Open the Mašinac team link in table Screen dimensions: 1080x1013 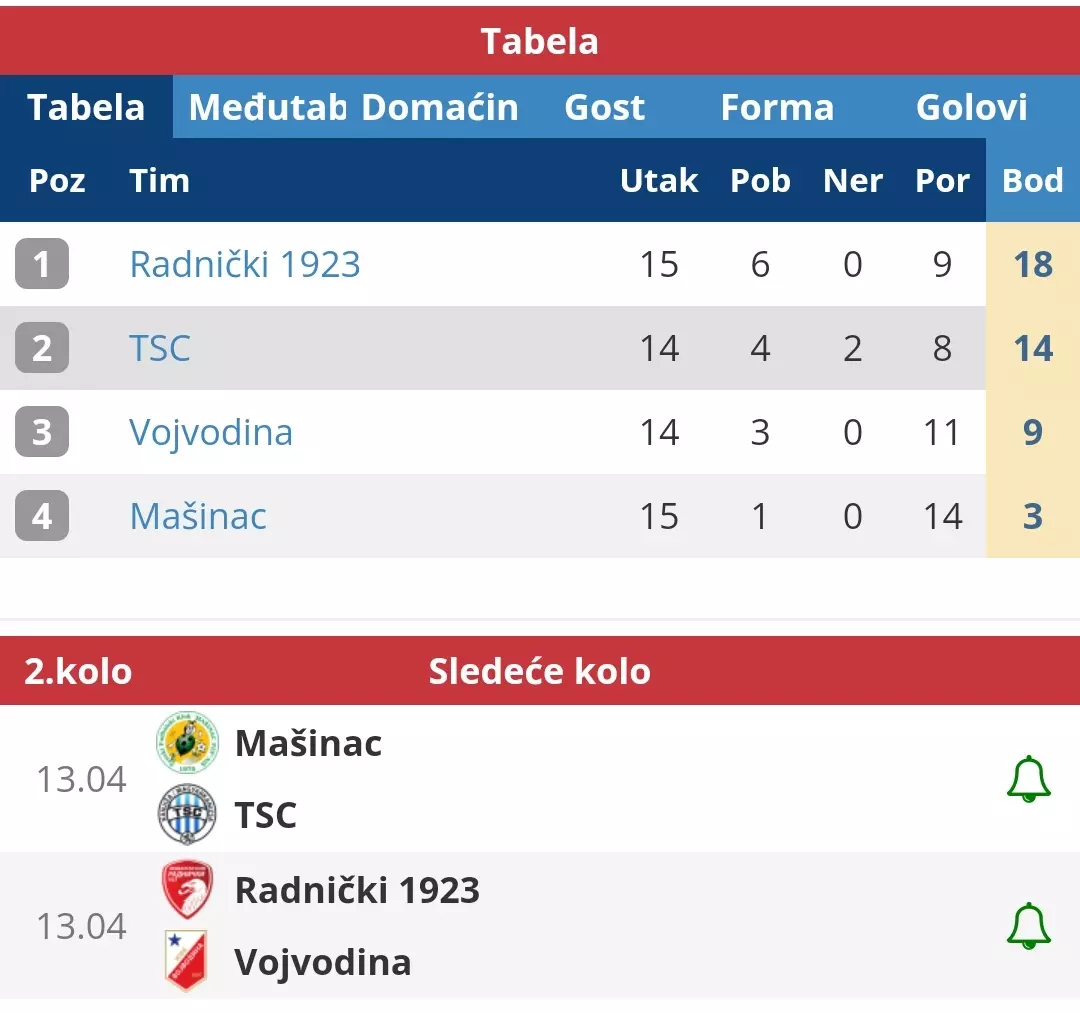coord(198,516)
